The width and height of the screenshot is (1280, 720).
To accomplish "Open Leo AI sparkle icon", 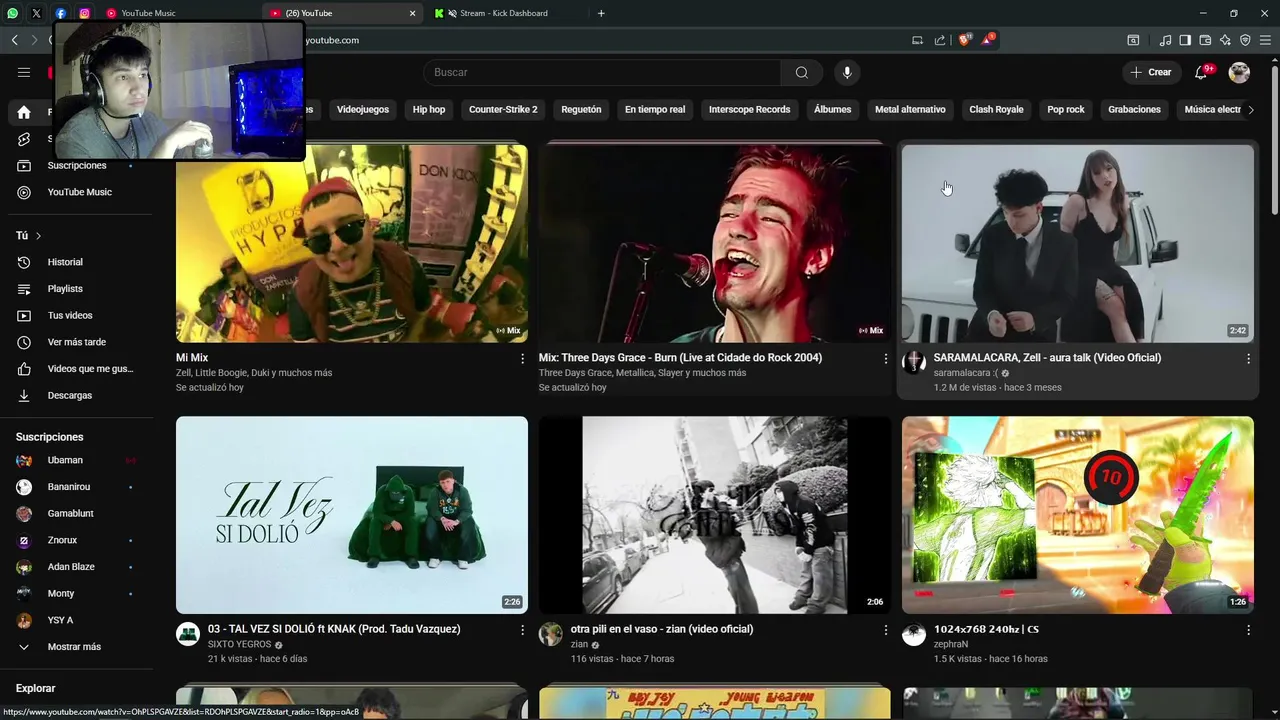I will point(1225,40).
